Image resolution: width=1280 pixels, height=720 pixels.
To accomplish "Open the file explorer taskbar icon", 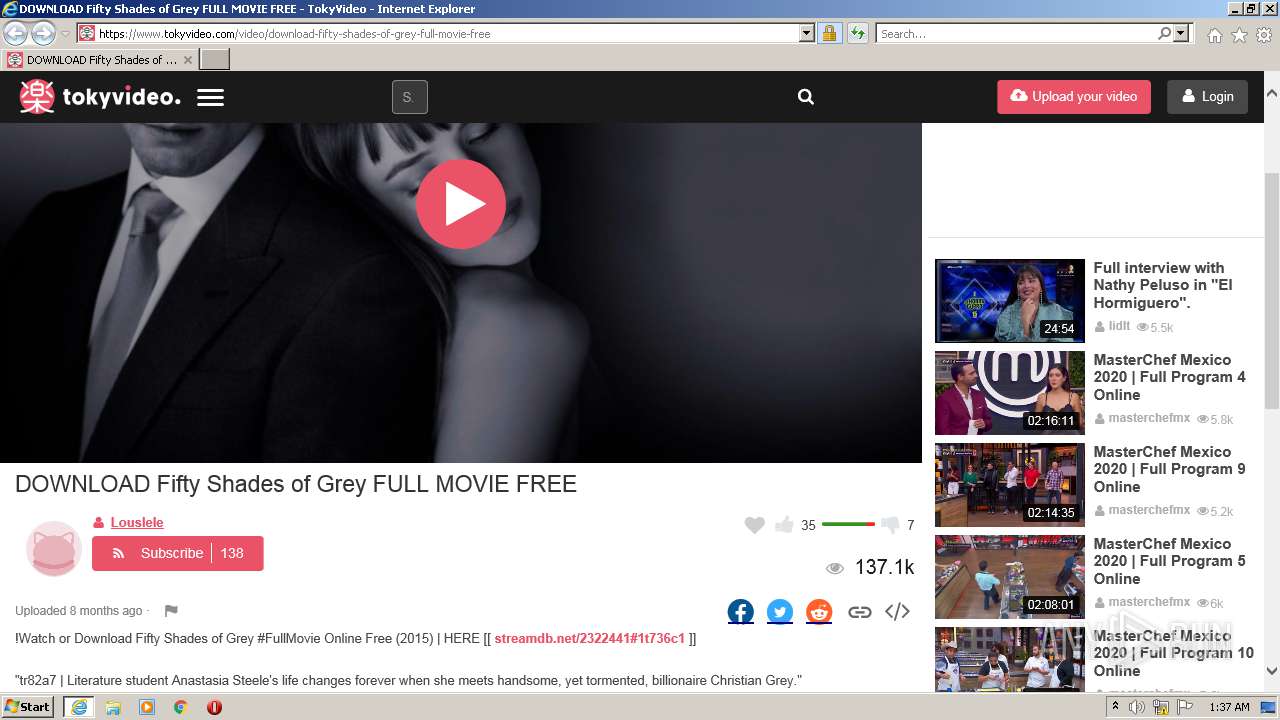I will [113, 707].
